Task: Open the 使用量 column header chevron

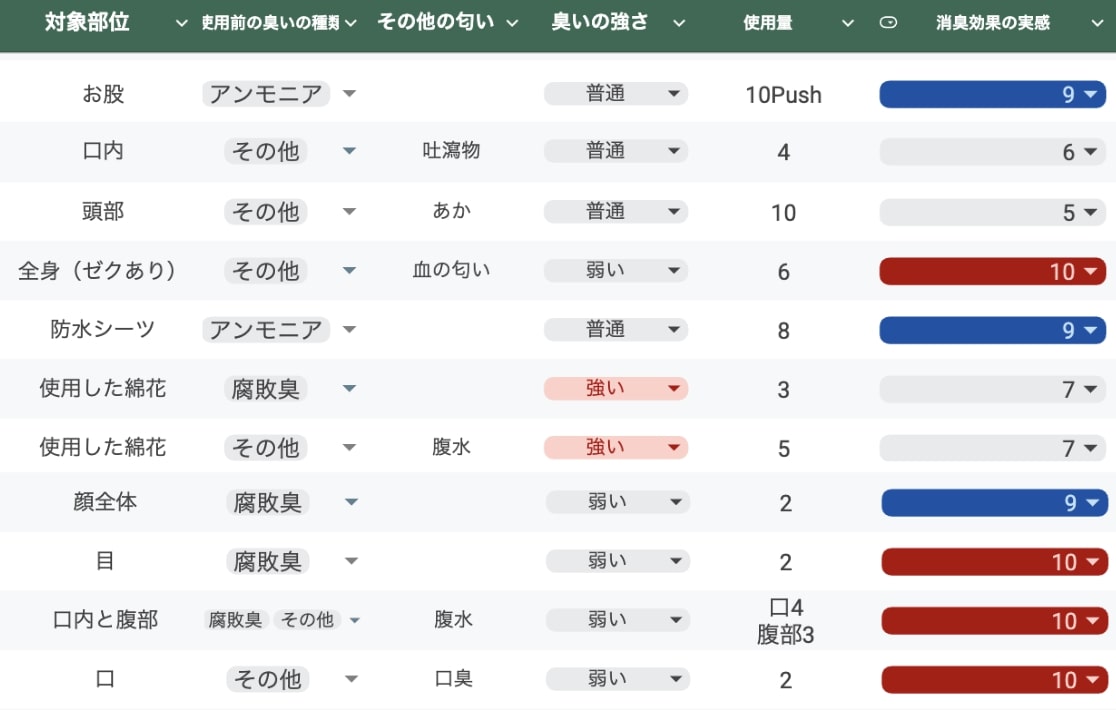Action: tap(847, 22)
